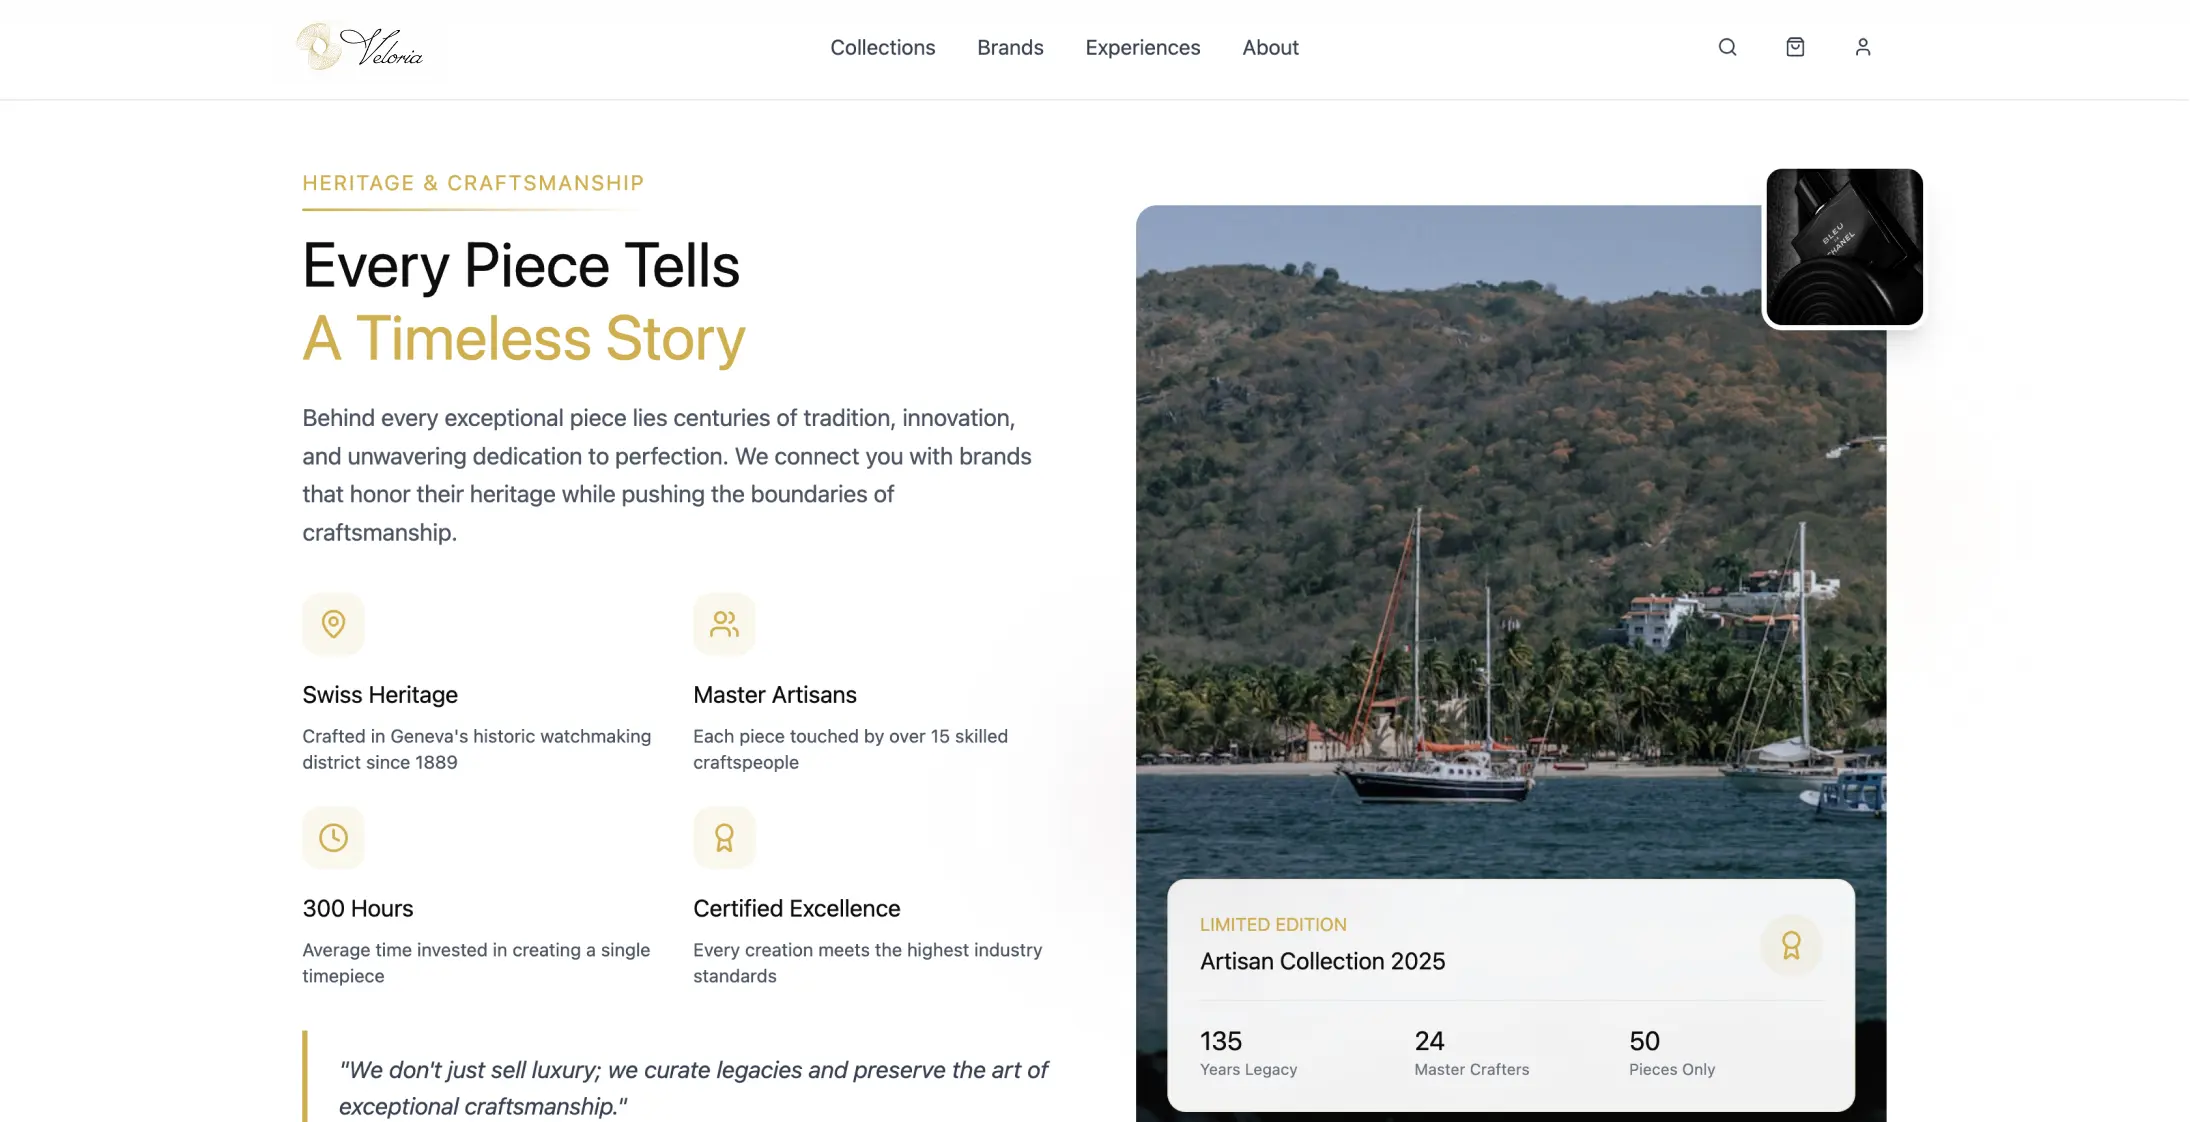Open the shopping bag icon
The image size is (2190, 1122).
pyautogui.click(x=1795, y=47)
